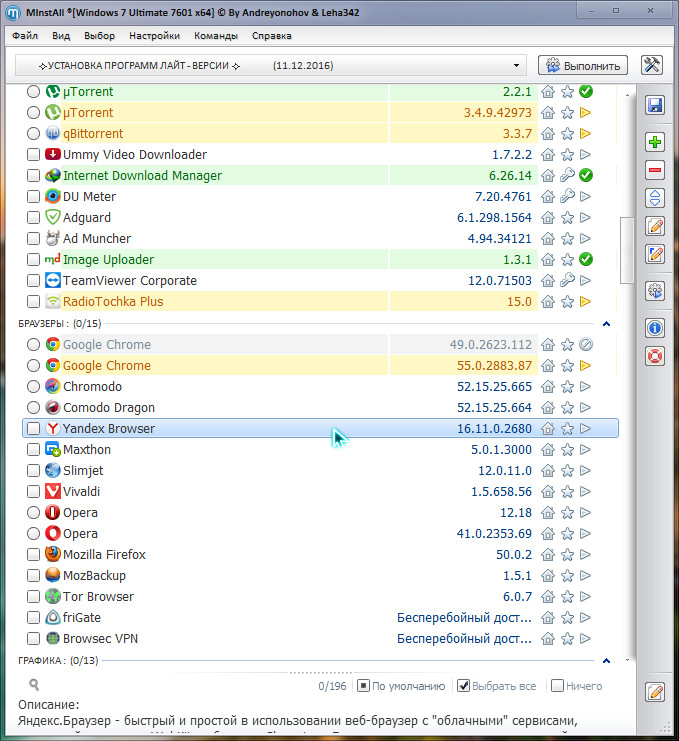Click the red lifebuoy help icon
The height and width of the screenshot is (741, 679).
coord(654,356)
